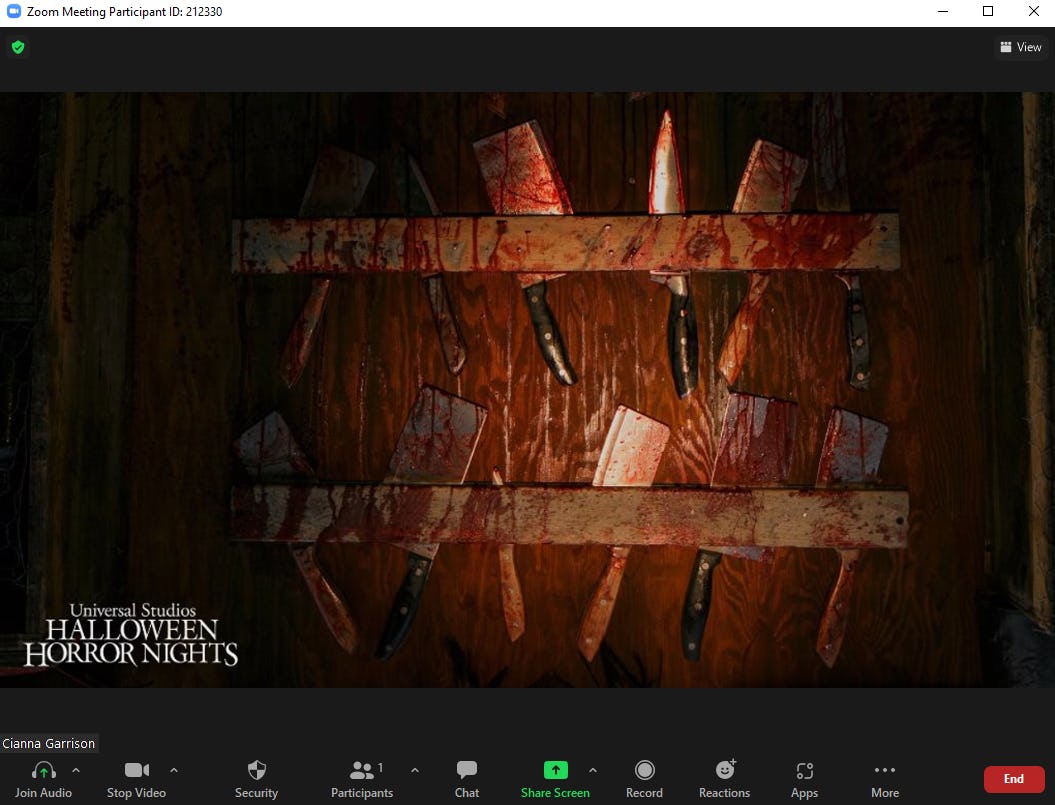Open the View menu
The height and width of the screenshot is (805, 1055).
point(1021,47)
